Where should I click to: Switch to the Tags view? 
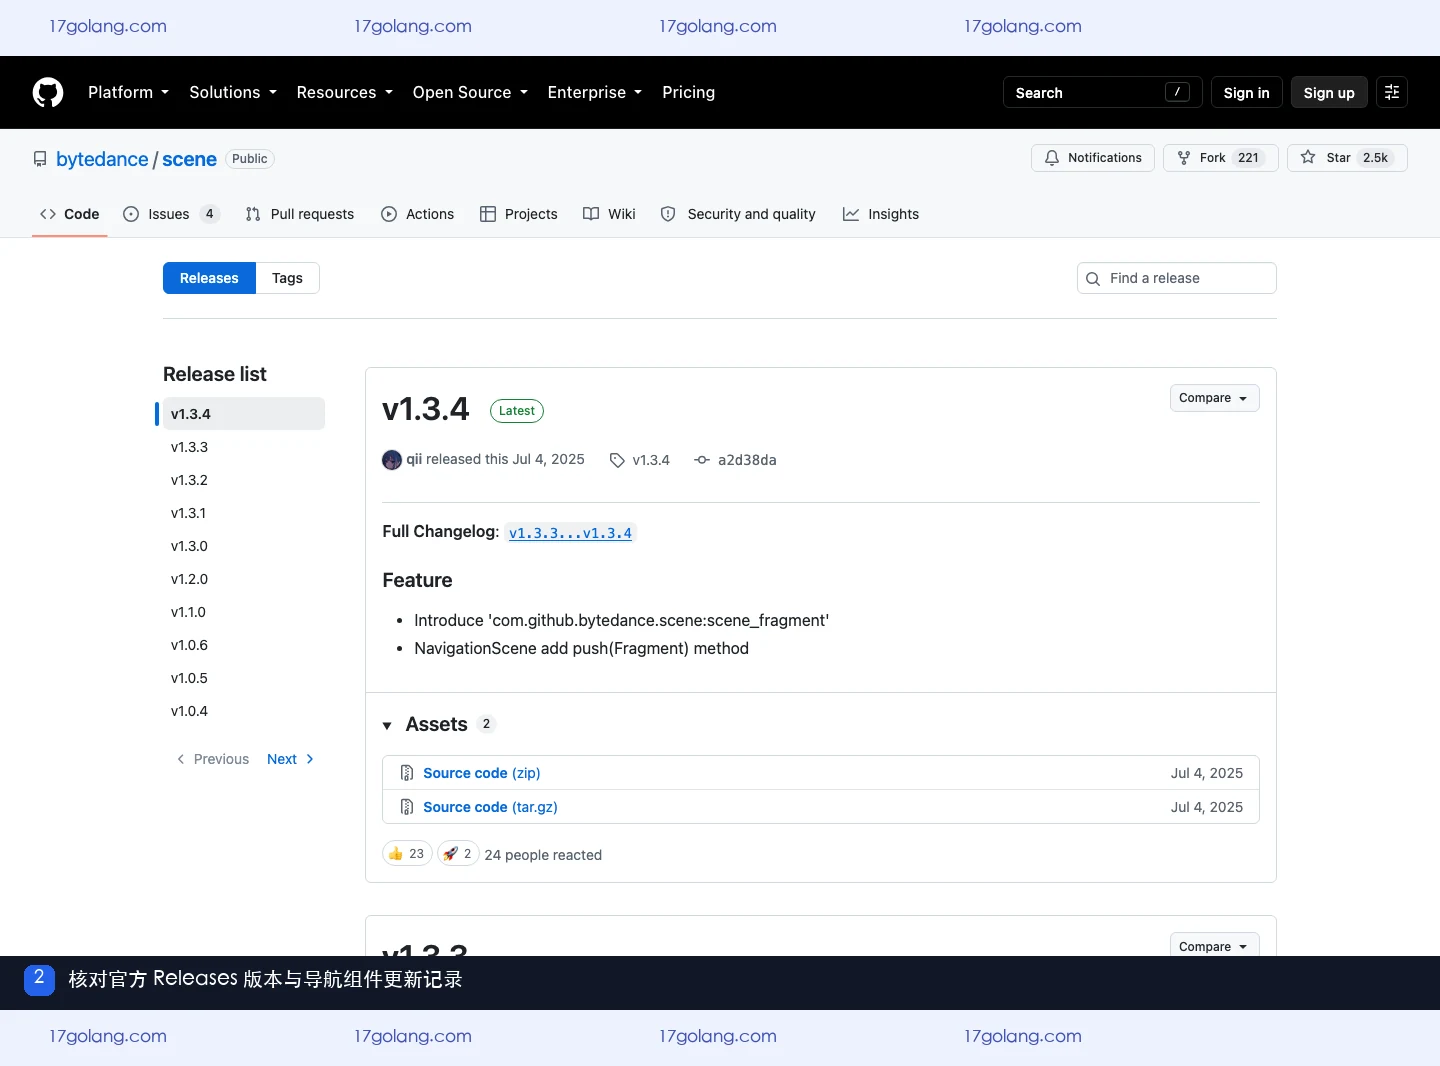(287, 278)
